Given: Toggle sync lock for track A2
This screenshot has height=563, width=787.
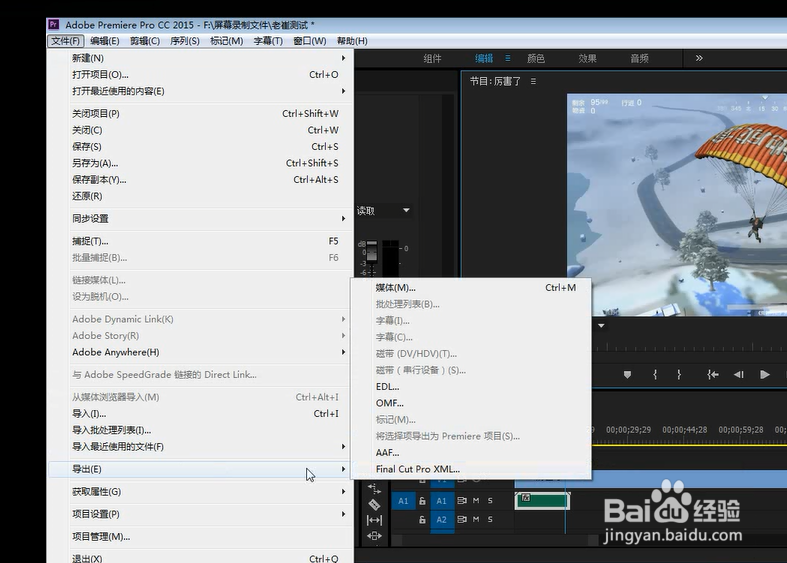Looking at the screenshot, I should (462, 519).
